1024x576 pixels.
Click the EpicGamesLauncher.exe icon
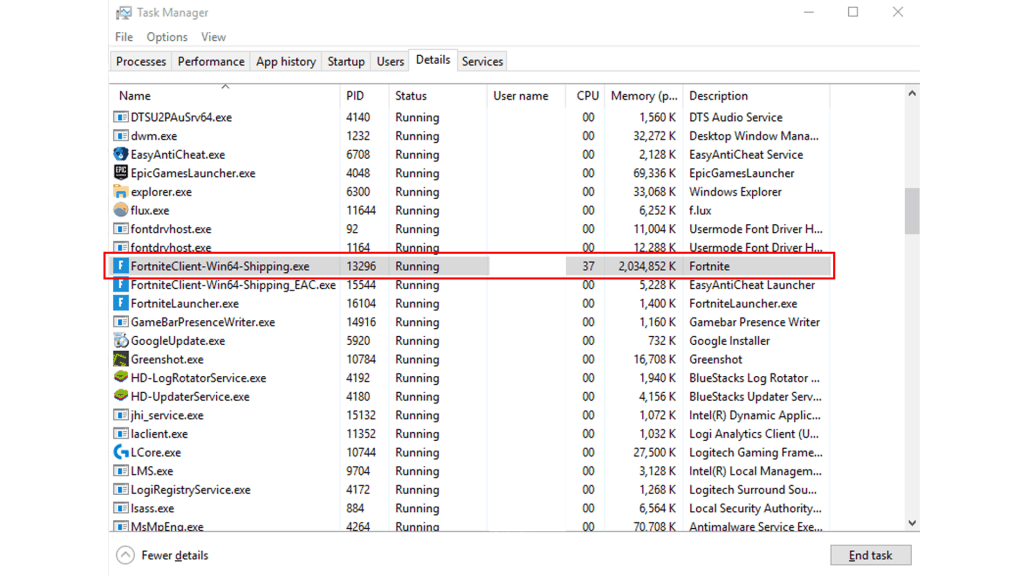tap(121, 172)
